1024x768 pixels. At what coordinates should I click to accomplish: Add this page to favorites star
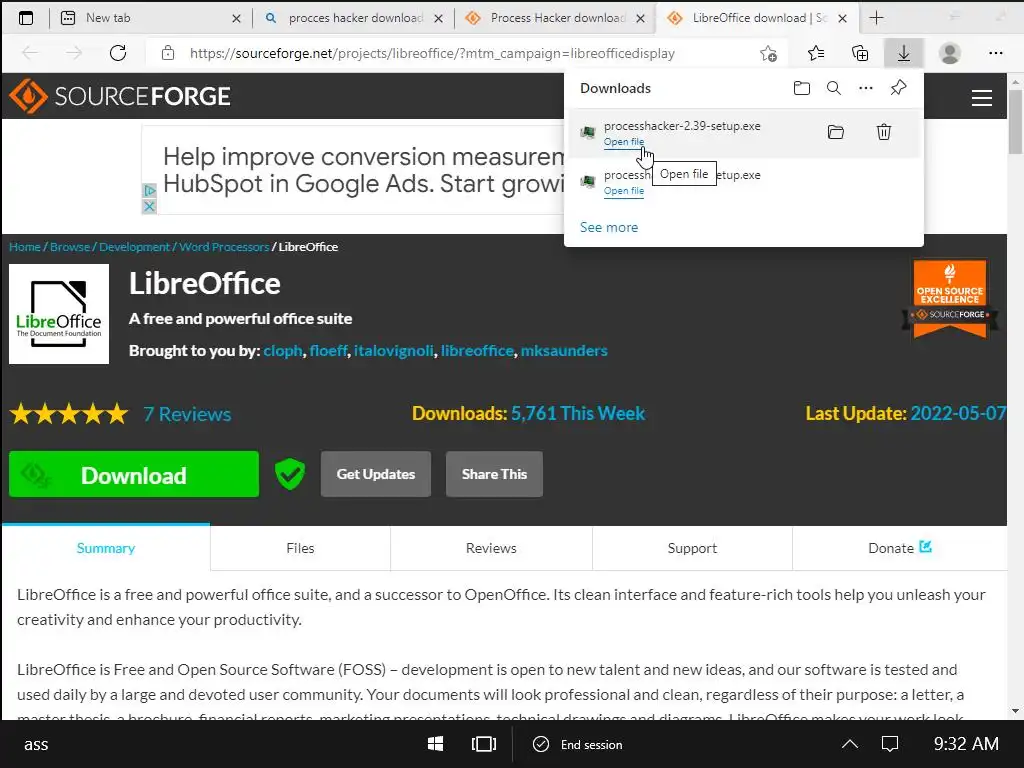pos(768,54)
